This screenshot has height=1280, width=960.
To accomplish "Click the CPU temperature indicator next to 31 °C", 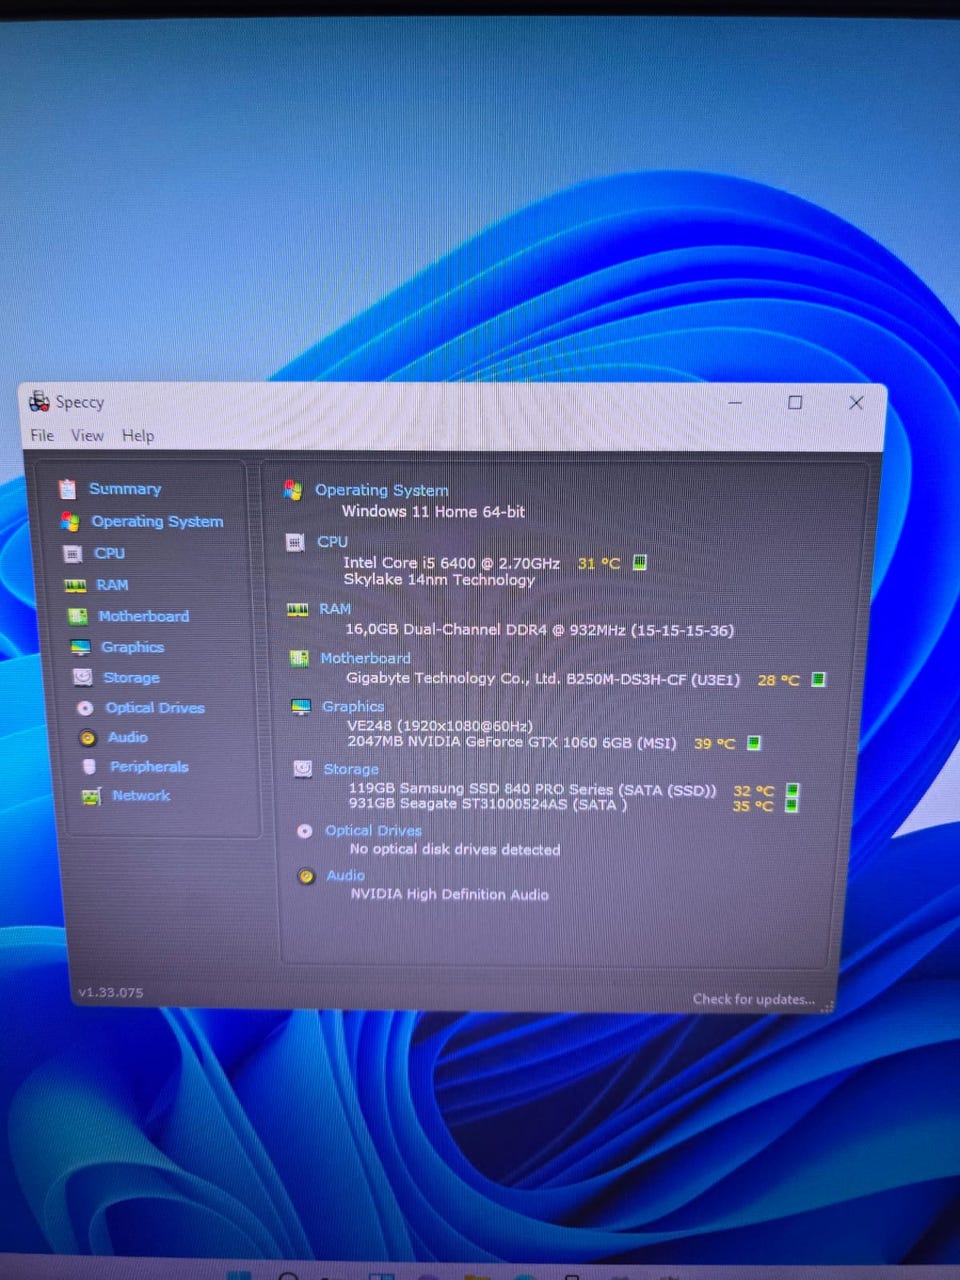I will point(640,562).
